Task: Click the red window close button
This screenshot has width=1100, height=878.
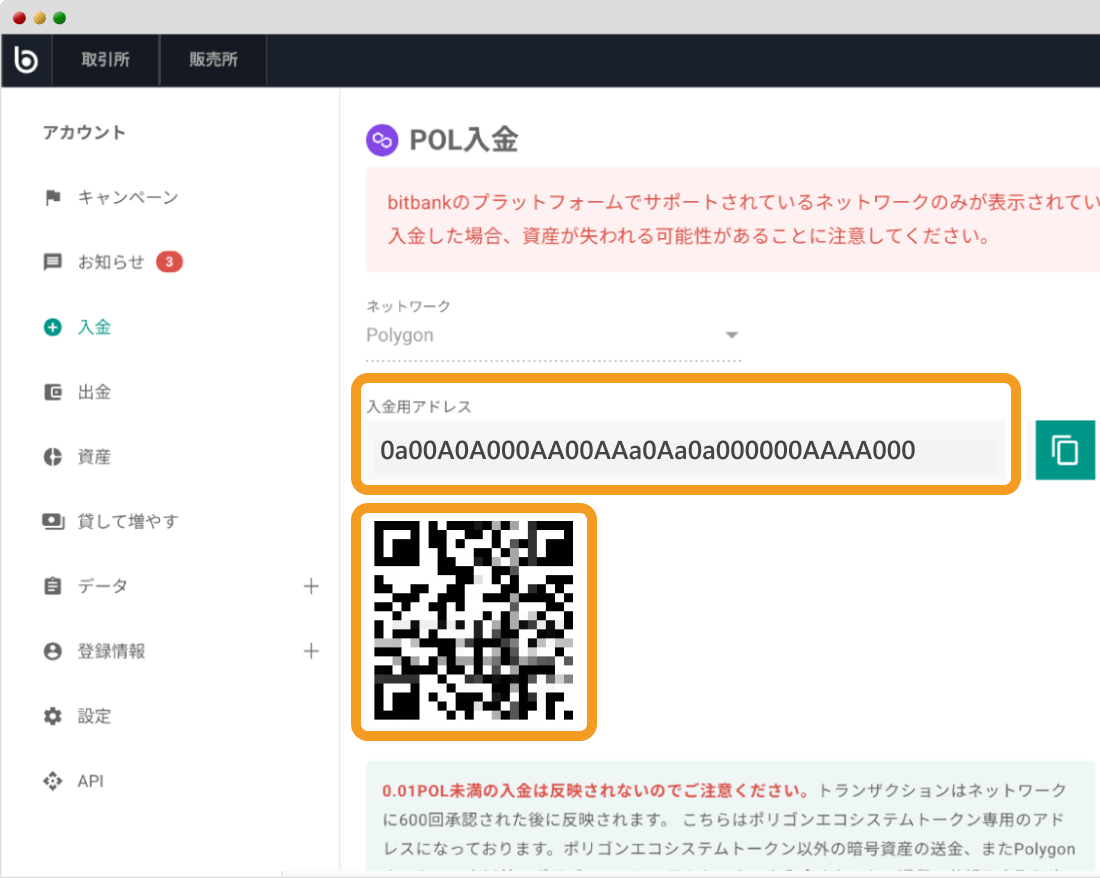Action: click(x=20, y=18)
